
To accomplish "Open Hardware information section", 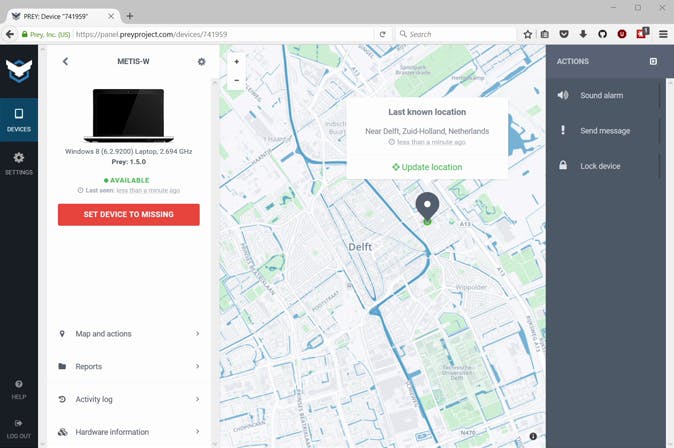I will (x=129, y=432).
